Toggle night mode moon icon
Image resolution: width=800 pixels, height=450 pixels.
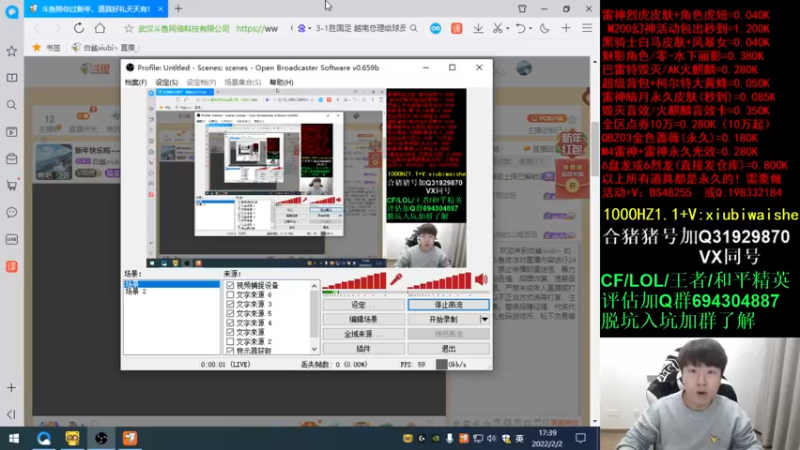point(544,29)
